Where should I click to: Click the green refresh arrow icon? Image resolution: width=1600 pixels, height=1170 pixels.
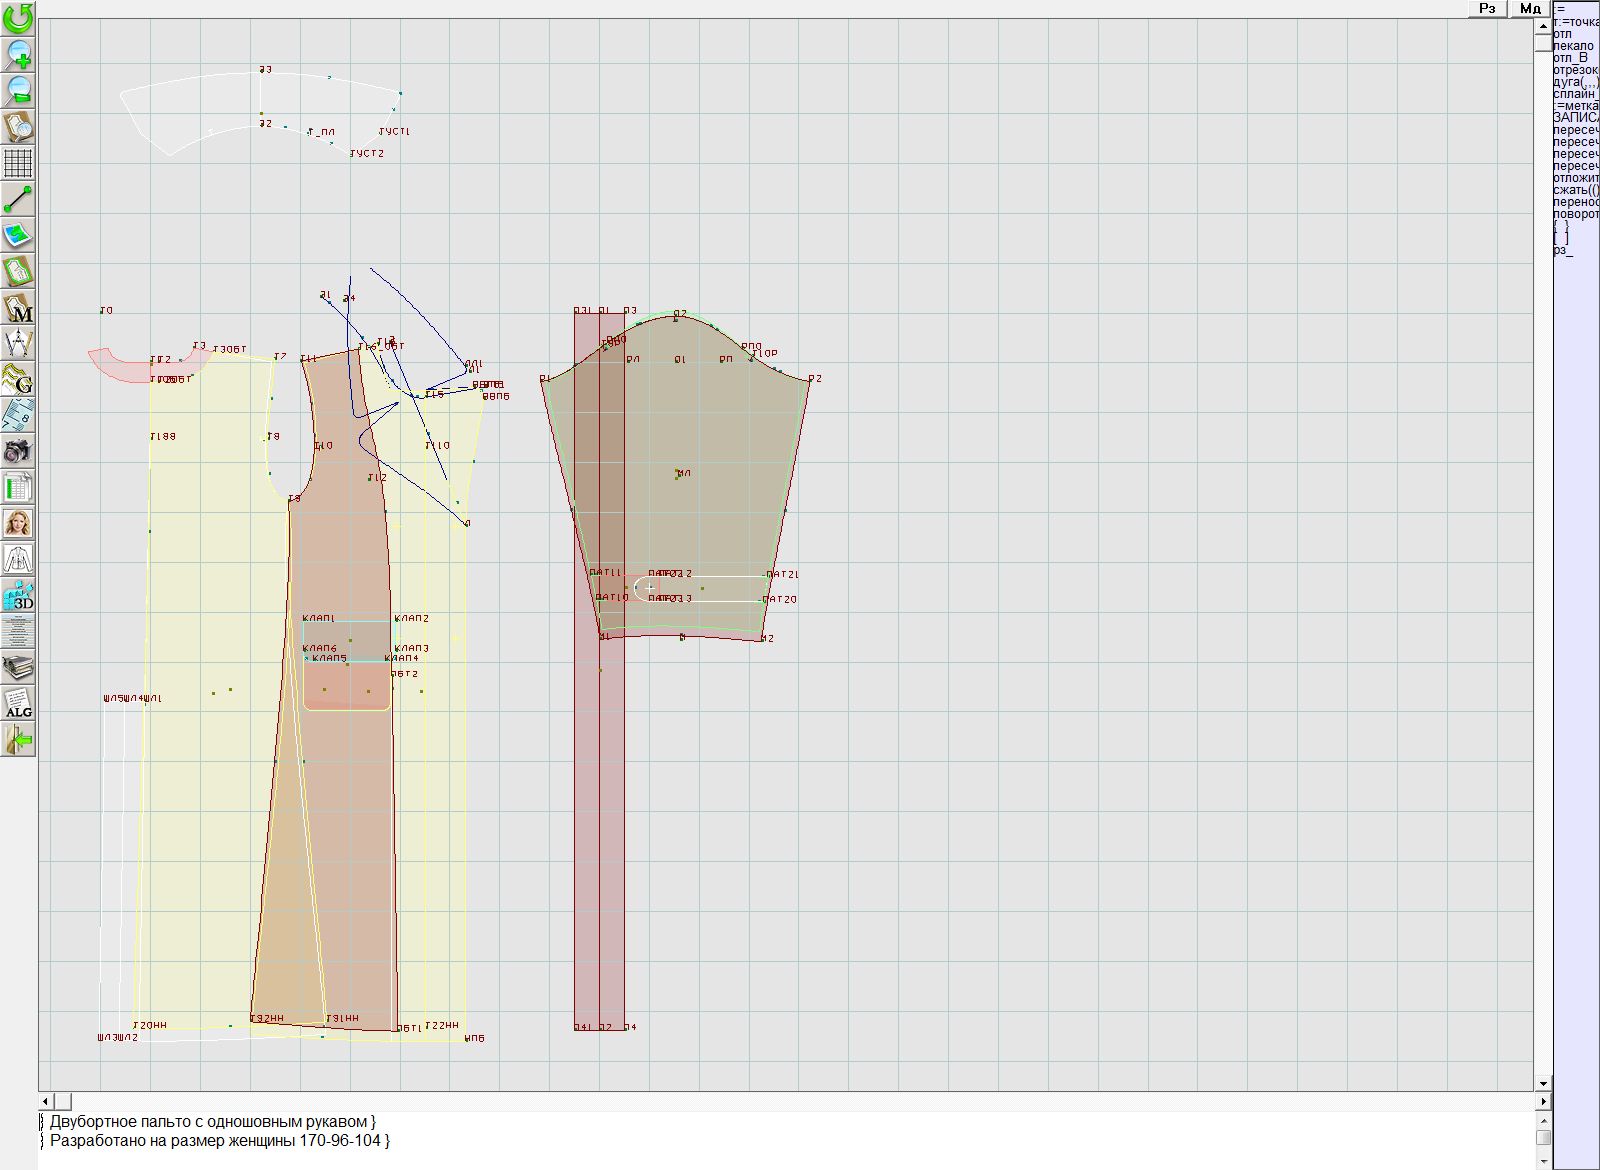click(x=18, y=17)
